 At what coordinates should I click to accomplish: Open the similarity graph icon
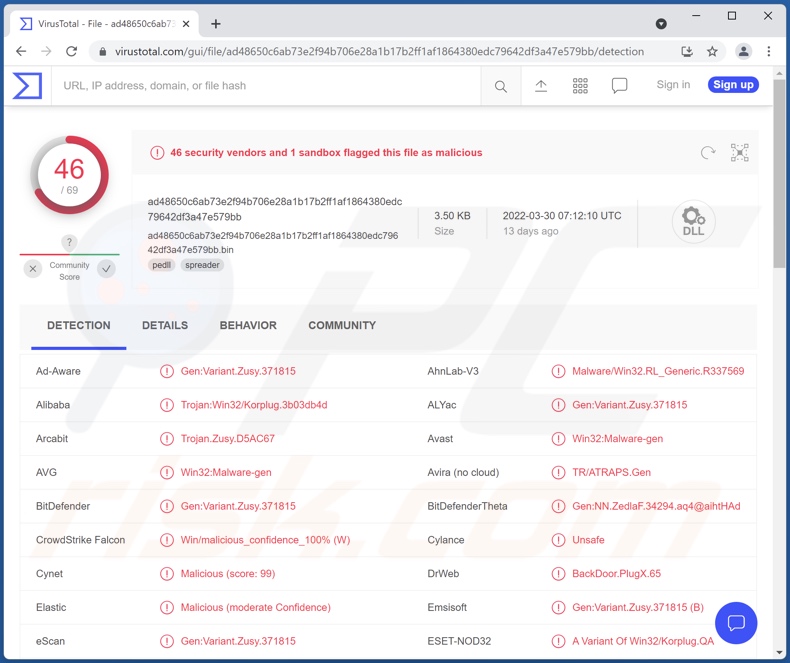[739, 153]
